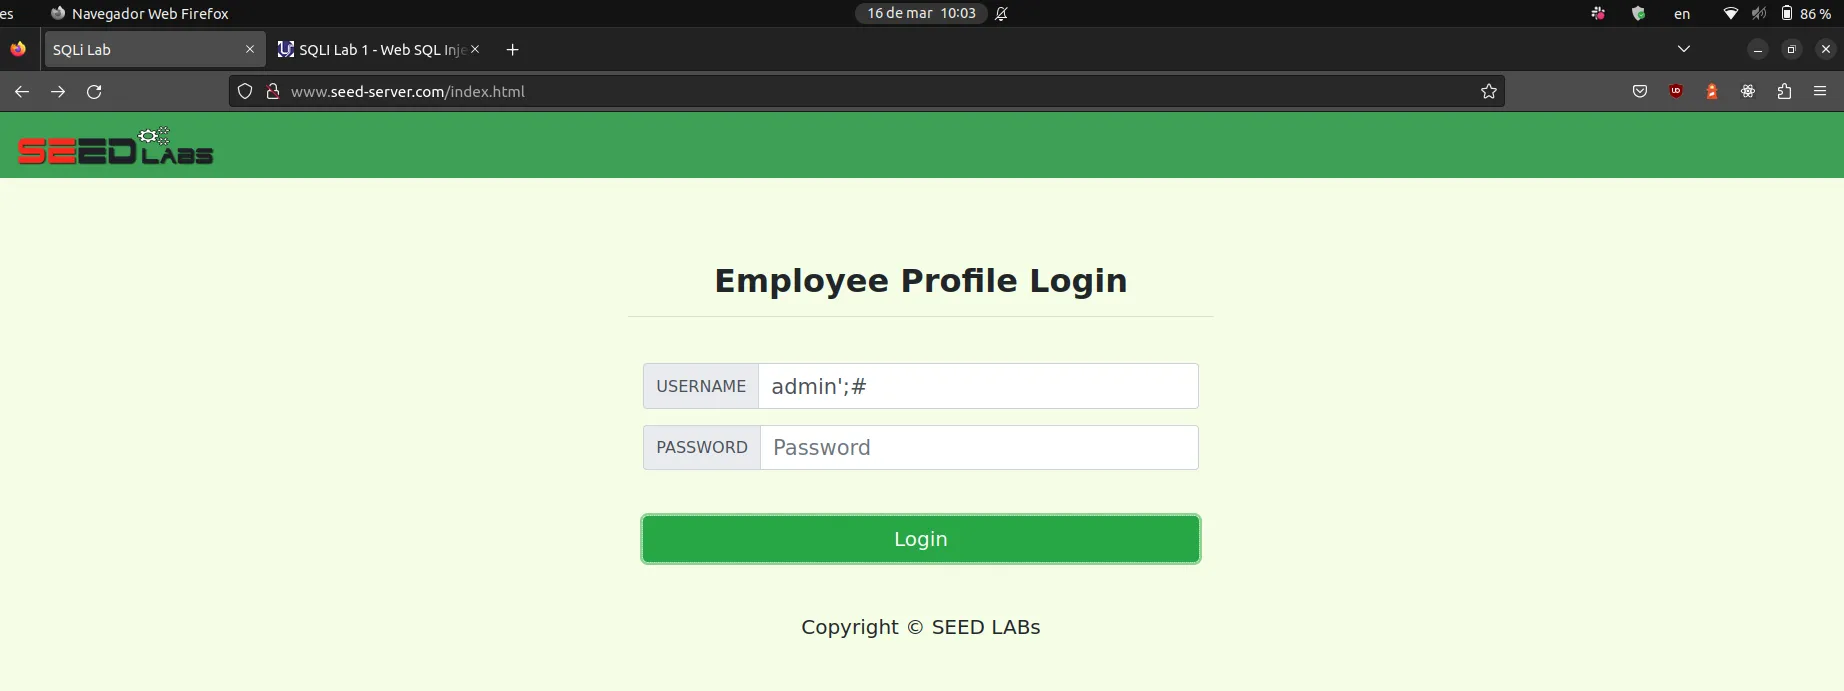Click the insecure connection padlock icon
This screenshot has width=1844, height=691.
[x=272, y=92]
